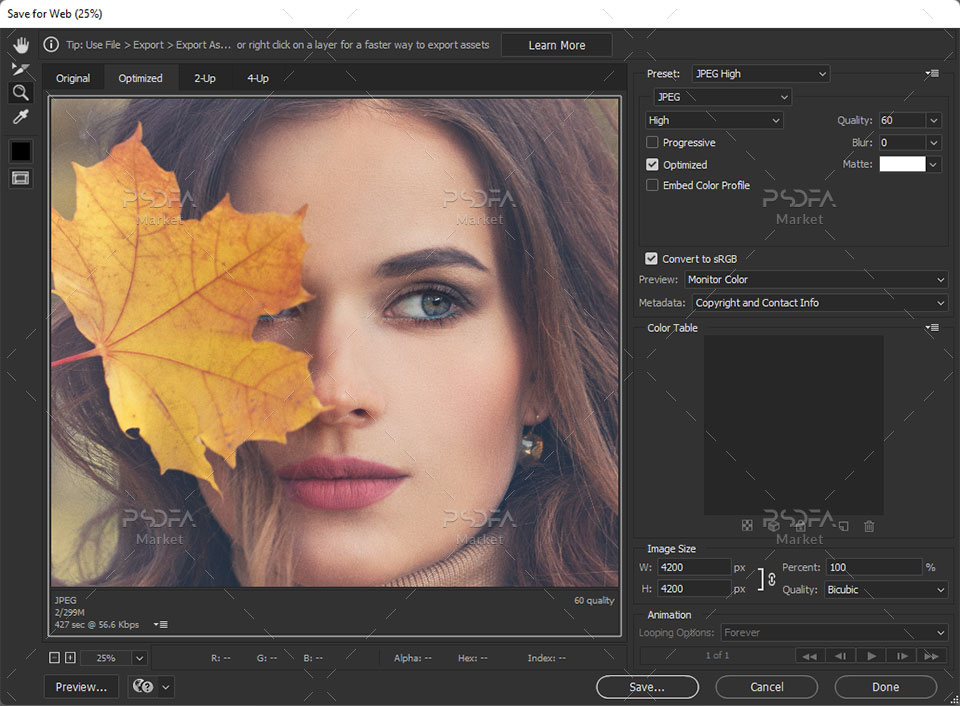Switch to the Original tab
The height and width of the screenshot is (706, 960).
point(73,78)
